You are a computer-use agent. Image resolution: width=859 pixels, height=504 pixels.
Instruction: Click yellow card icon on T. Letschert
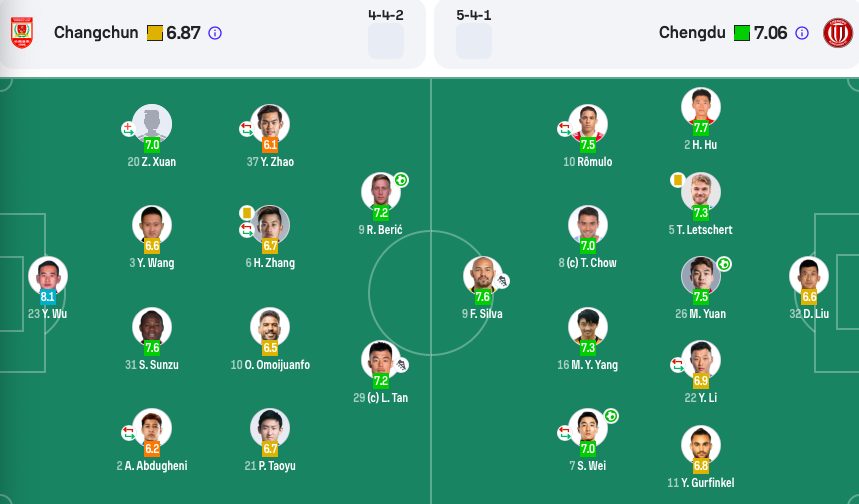click(x=678, y=180)
